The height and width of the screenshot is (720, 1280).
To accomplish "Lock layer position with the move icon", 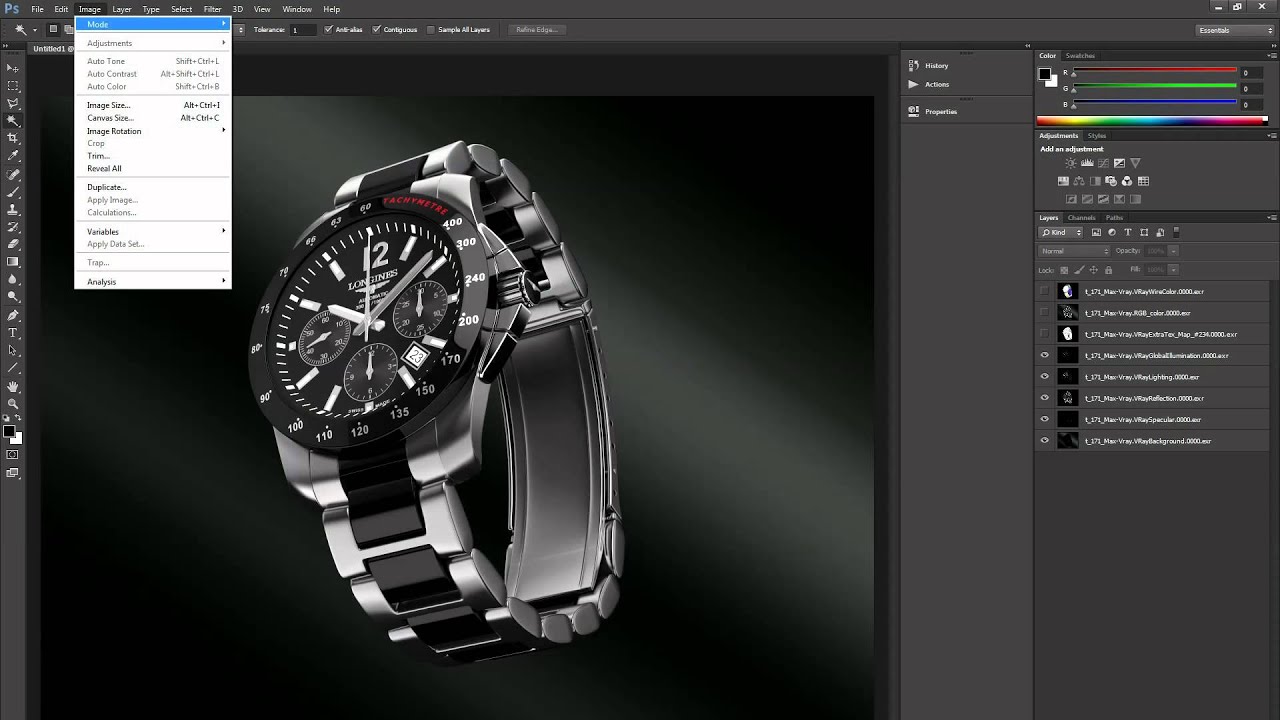I will tap(1094, 270).
